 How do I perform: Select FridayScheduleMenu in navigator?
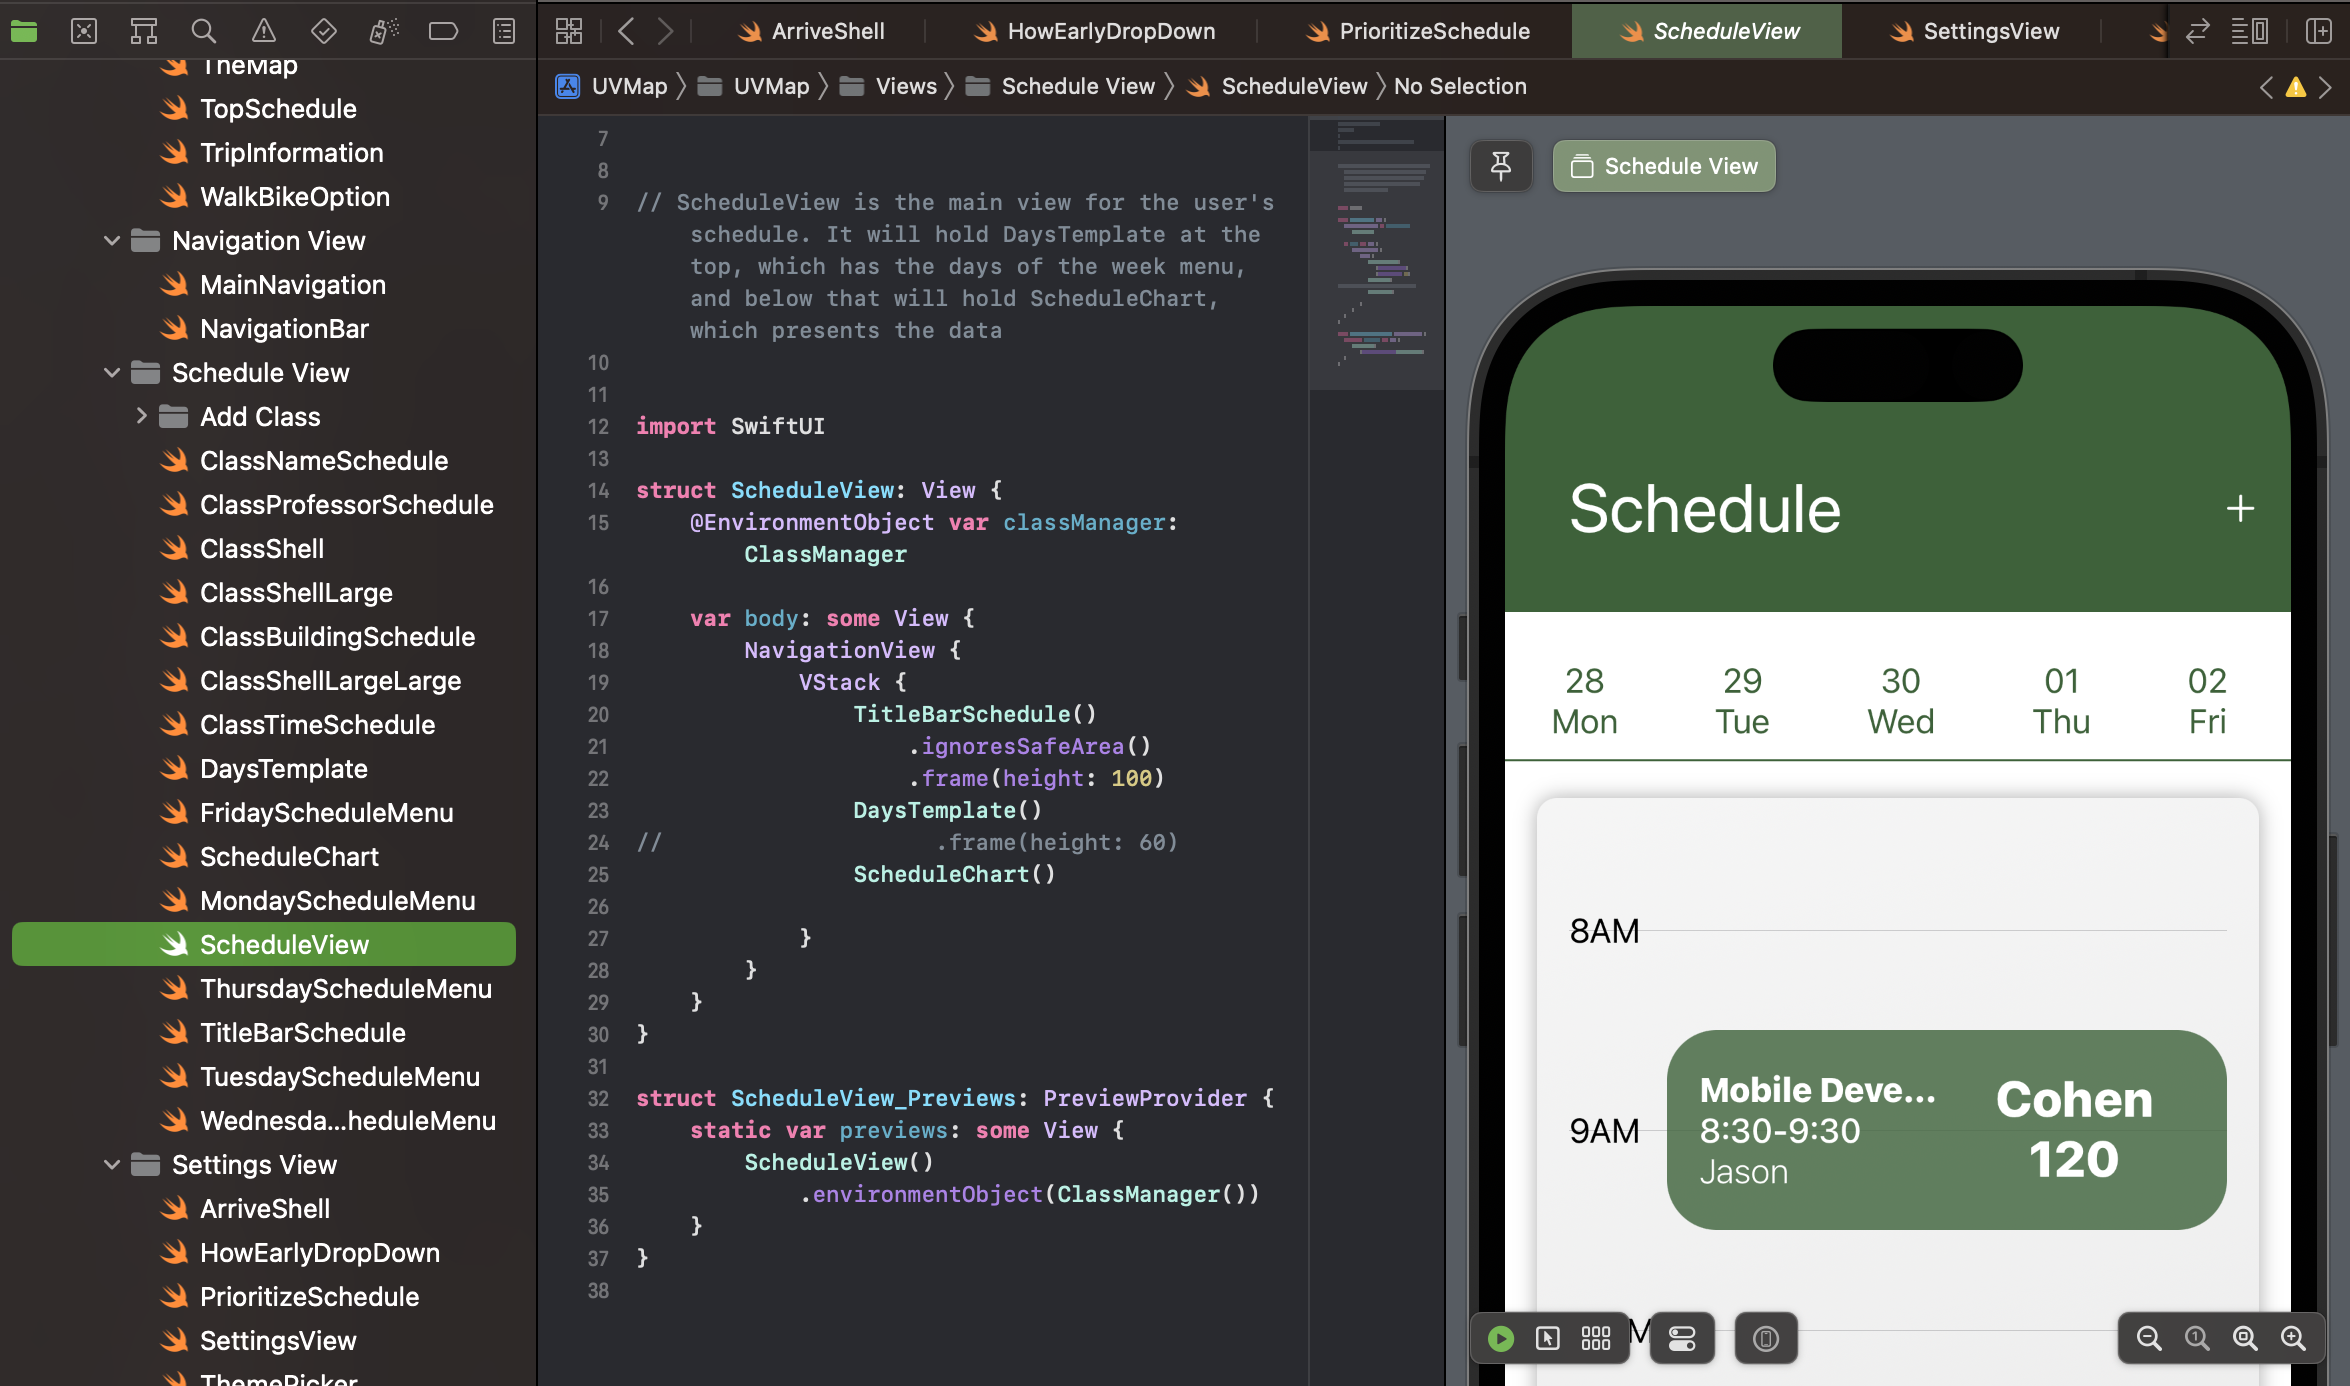point(326,813)
